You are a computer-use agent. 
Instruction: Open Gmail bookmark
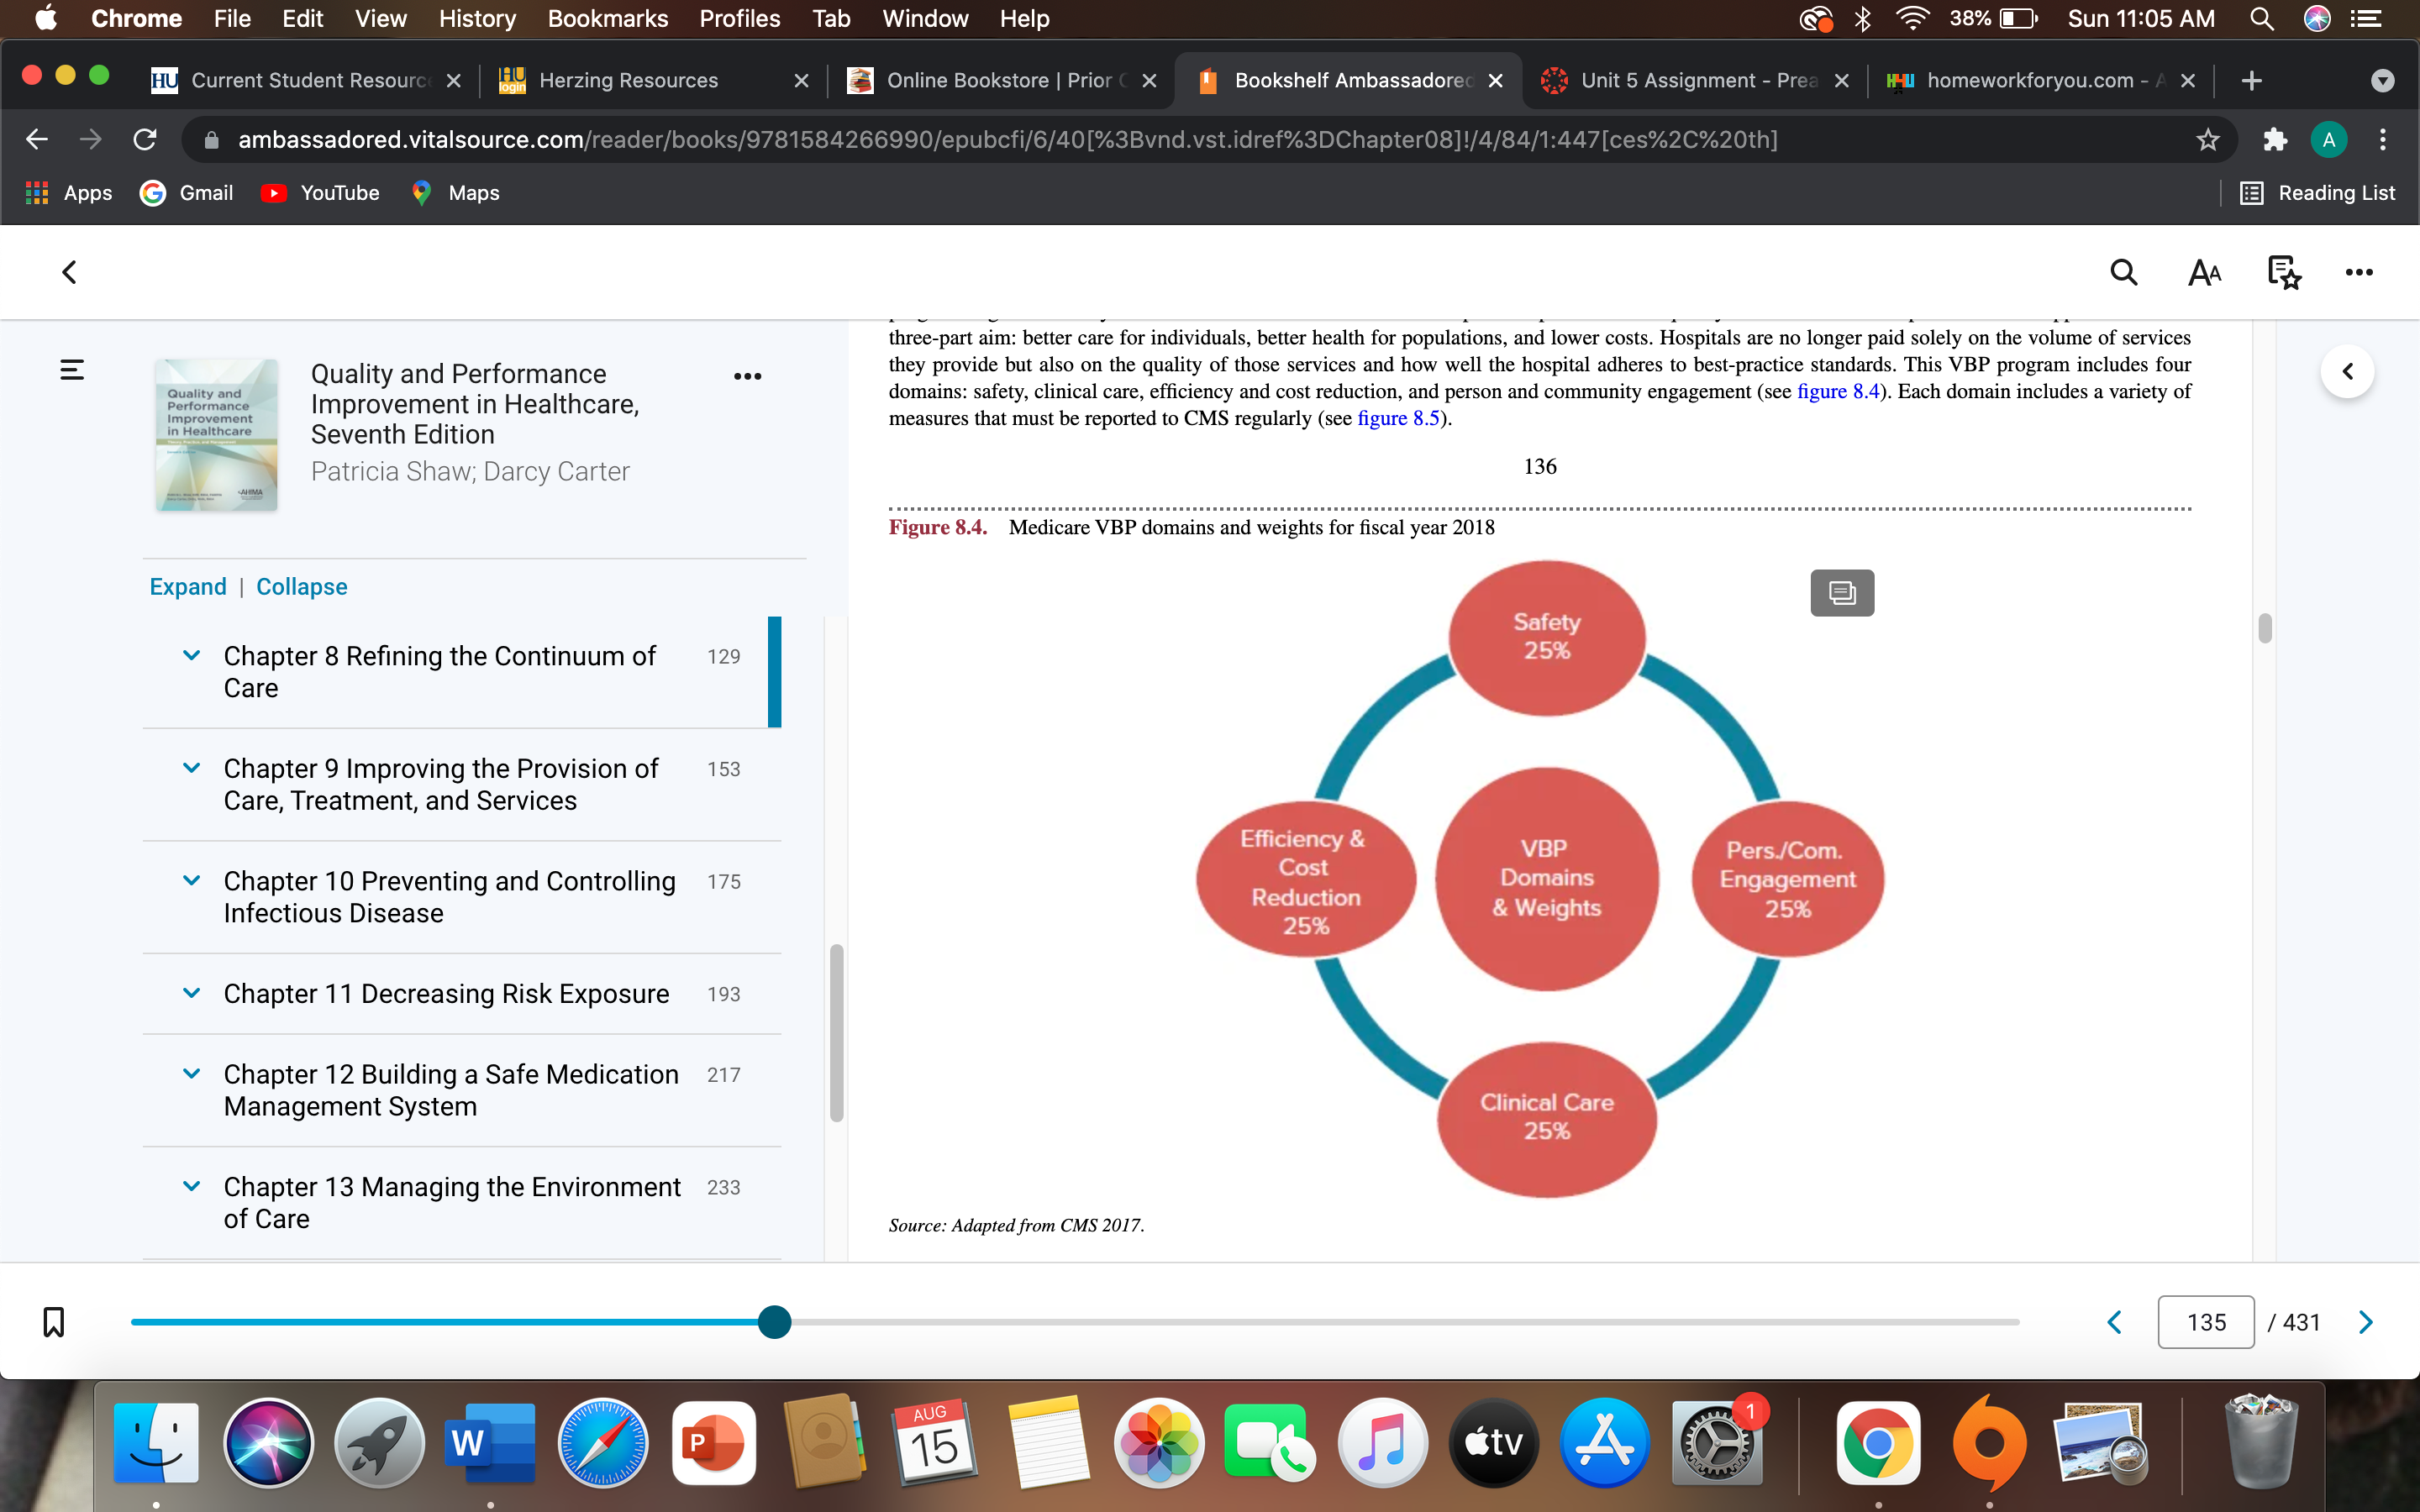(187, 193)
